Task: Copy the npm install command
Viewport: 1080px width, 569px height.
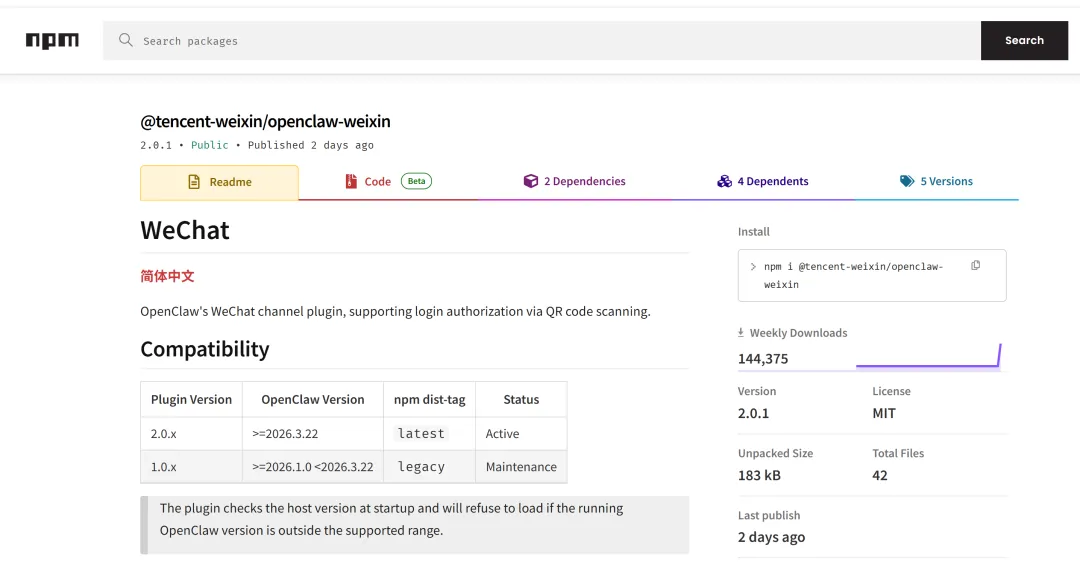Action: [975, 266]
